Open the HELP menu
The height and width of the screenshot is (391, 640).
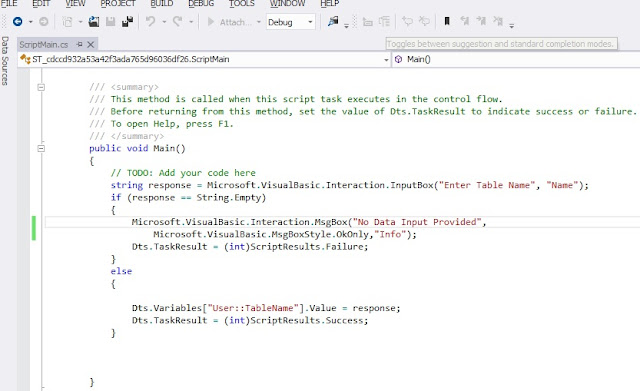point(329,4)
